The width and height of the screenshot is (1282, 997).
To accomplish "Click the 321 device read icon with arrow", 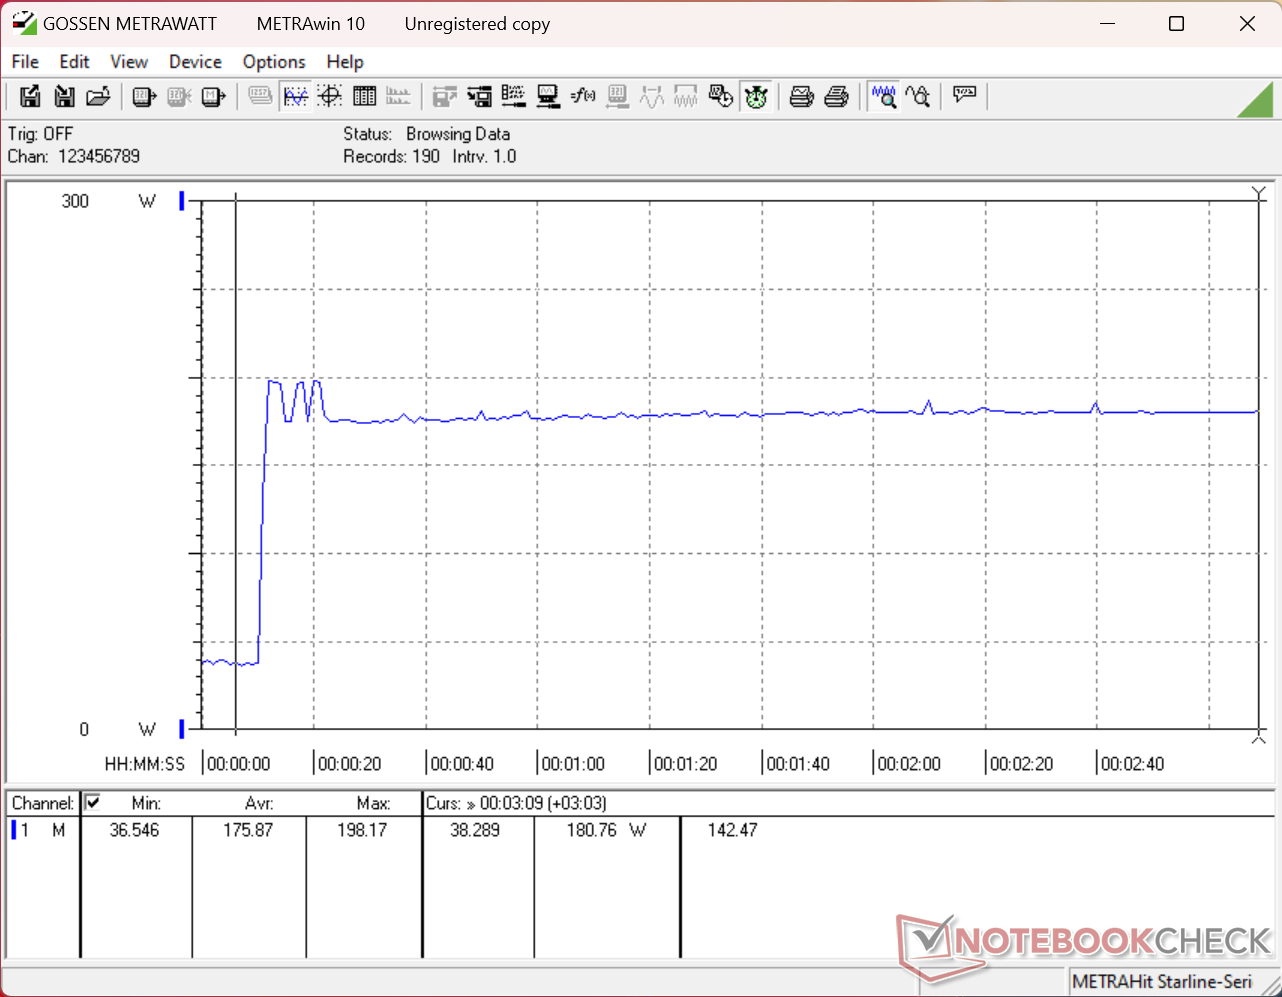I will (145, 96).
